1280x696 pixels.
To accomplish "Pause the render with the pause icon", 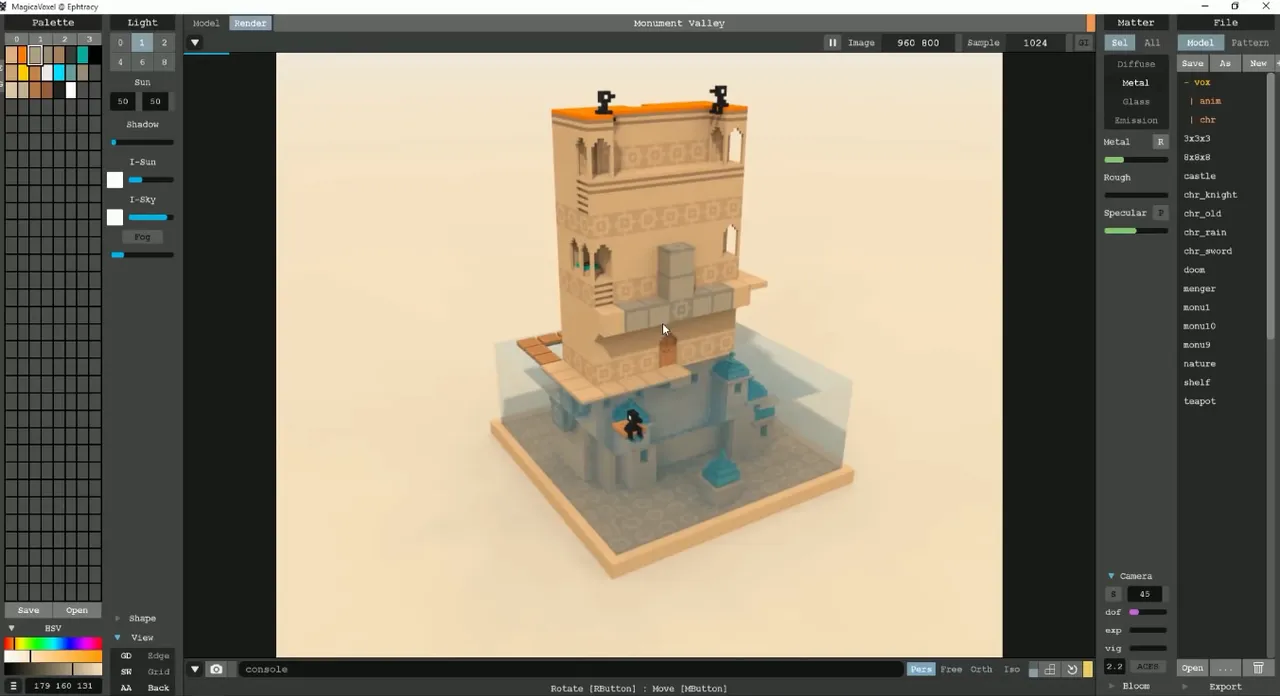I will 832,43.
